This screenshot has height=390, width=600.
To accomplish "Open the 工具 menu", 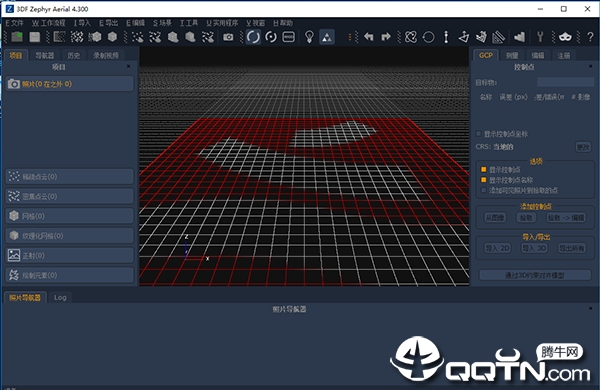I will coord(189,23).
